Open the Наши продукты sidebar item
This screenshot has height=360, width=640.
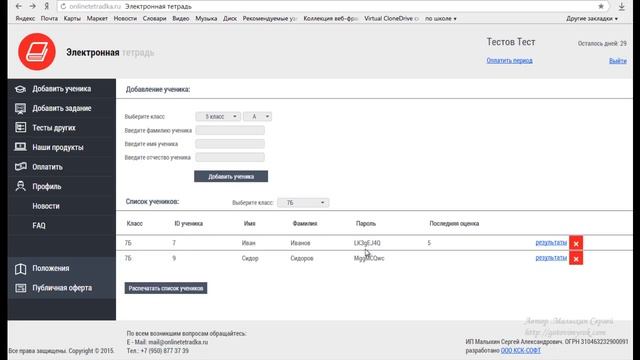pos(62,147)
